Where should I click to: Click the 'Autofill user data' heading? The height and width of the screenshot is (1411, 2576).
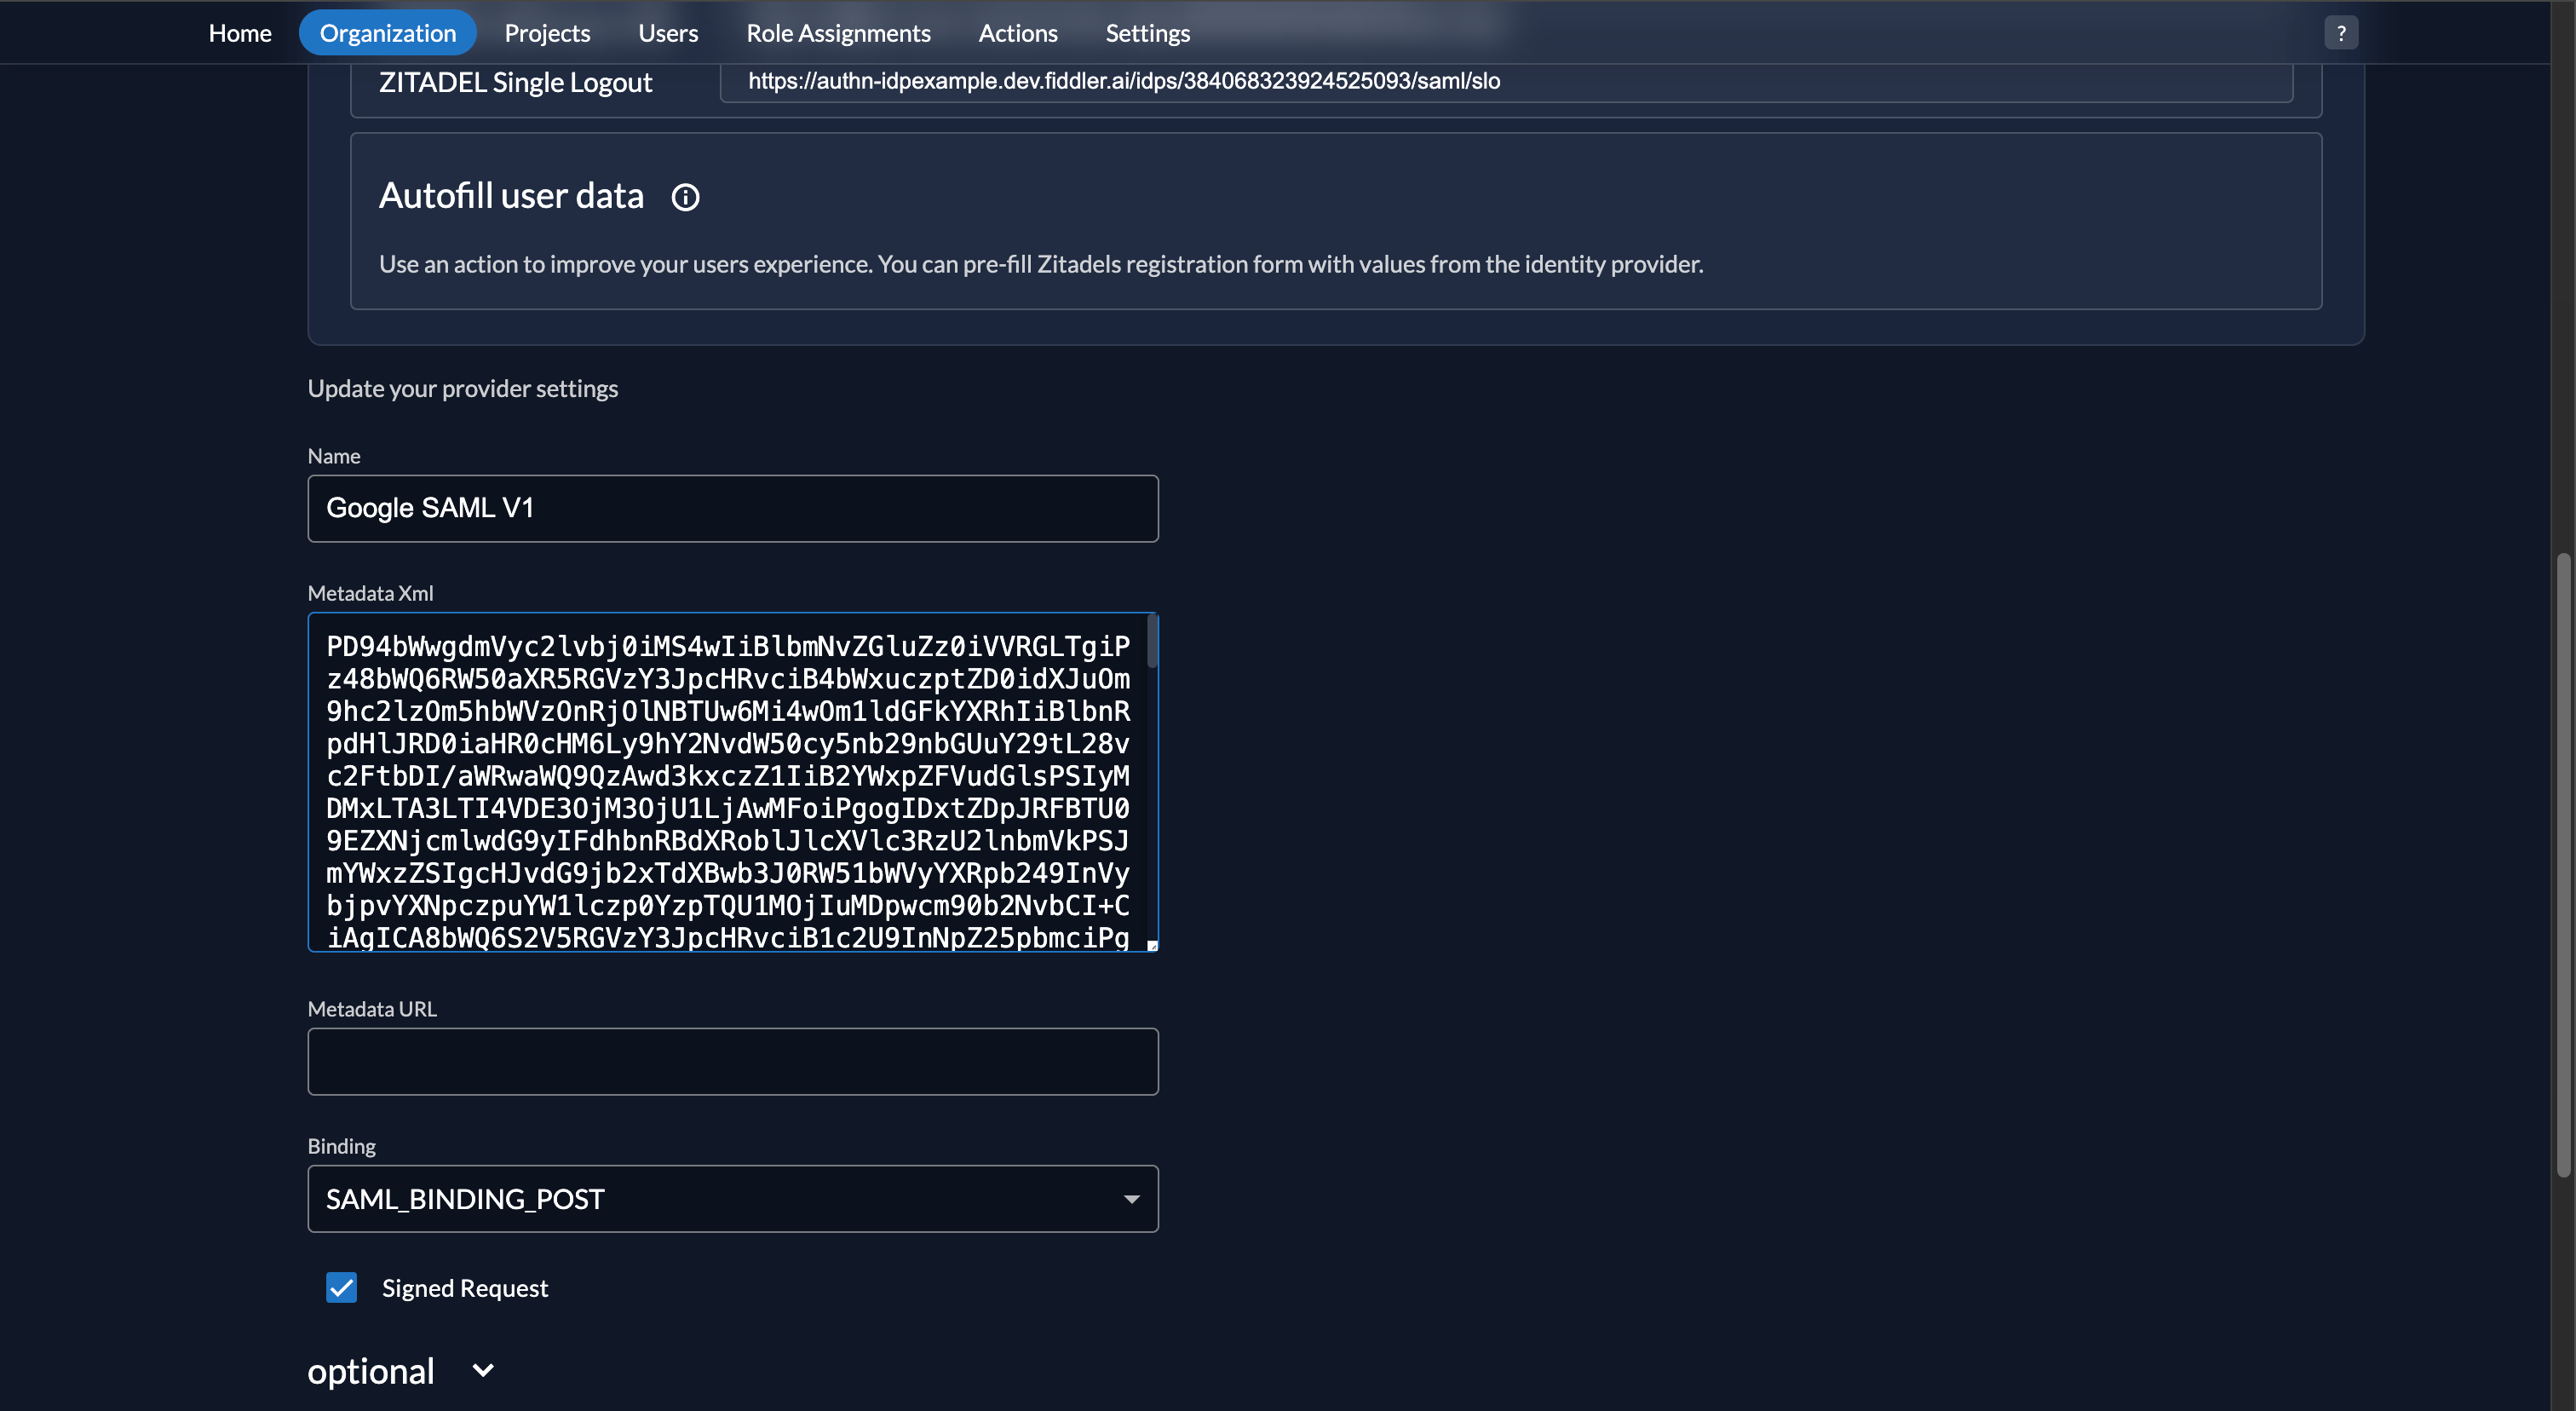point(511,196)
